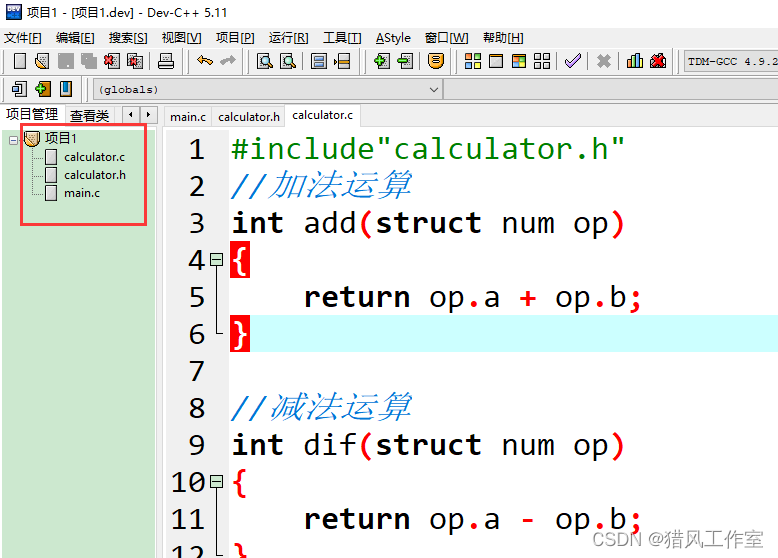Open the TDM-GCC 4.9.2 compiler dropdown
Viewport: 778px width, 558px height.
point(730,62)
